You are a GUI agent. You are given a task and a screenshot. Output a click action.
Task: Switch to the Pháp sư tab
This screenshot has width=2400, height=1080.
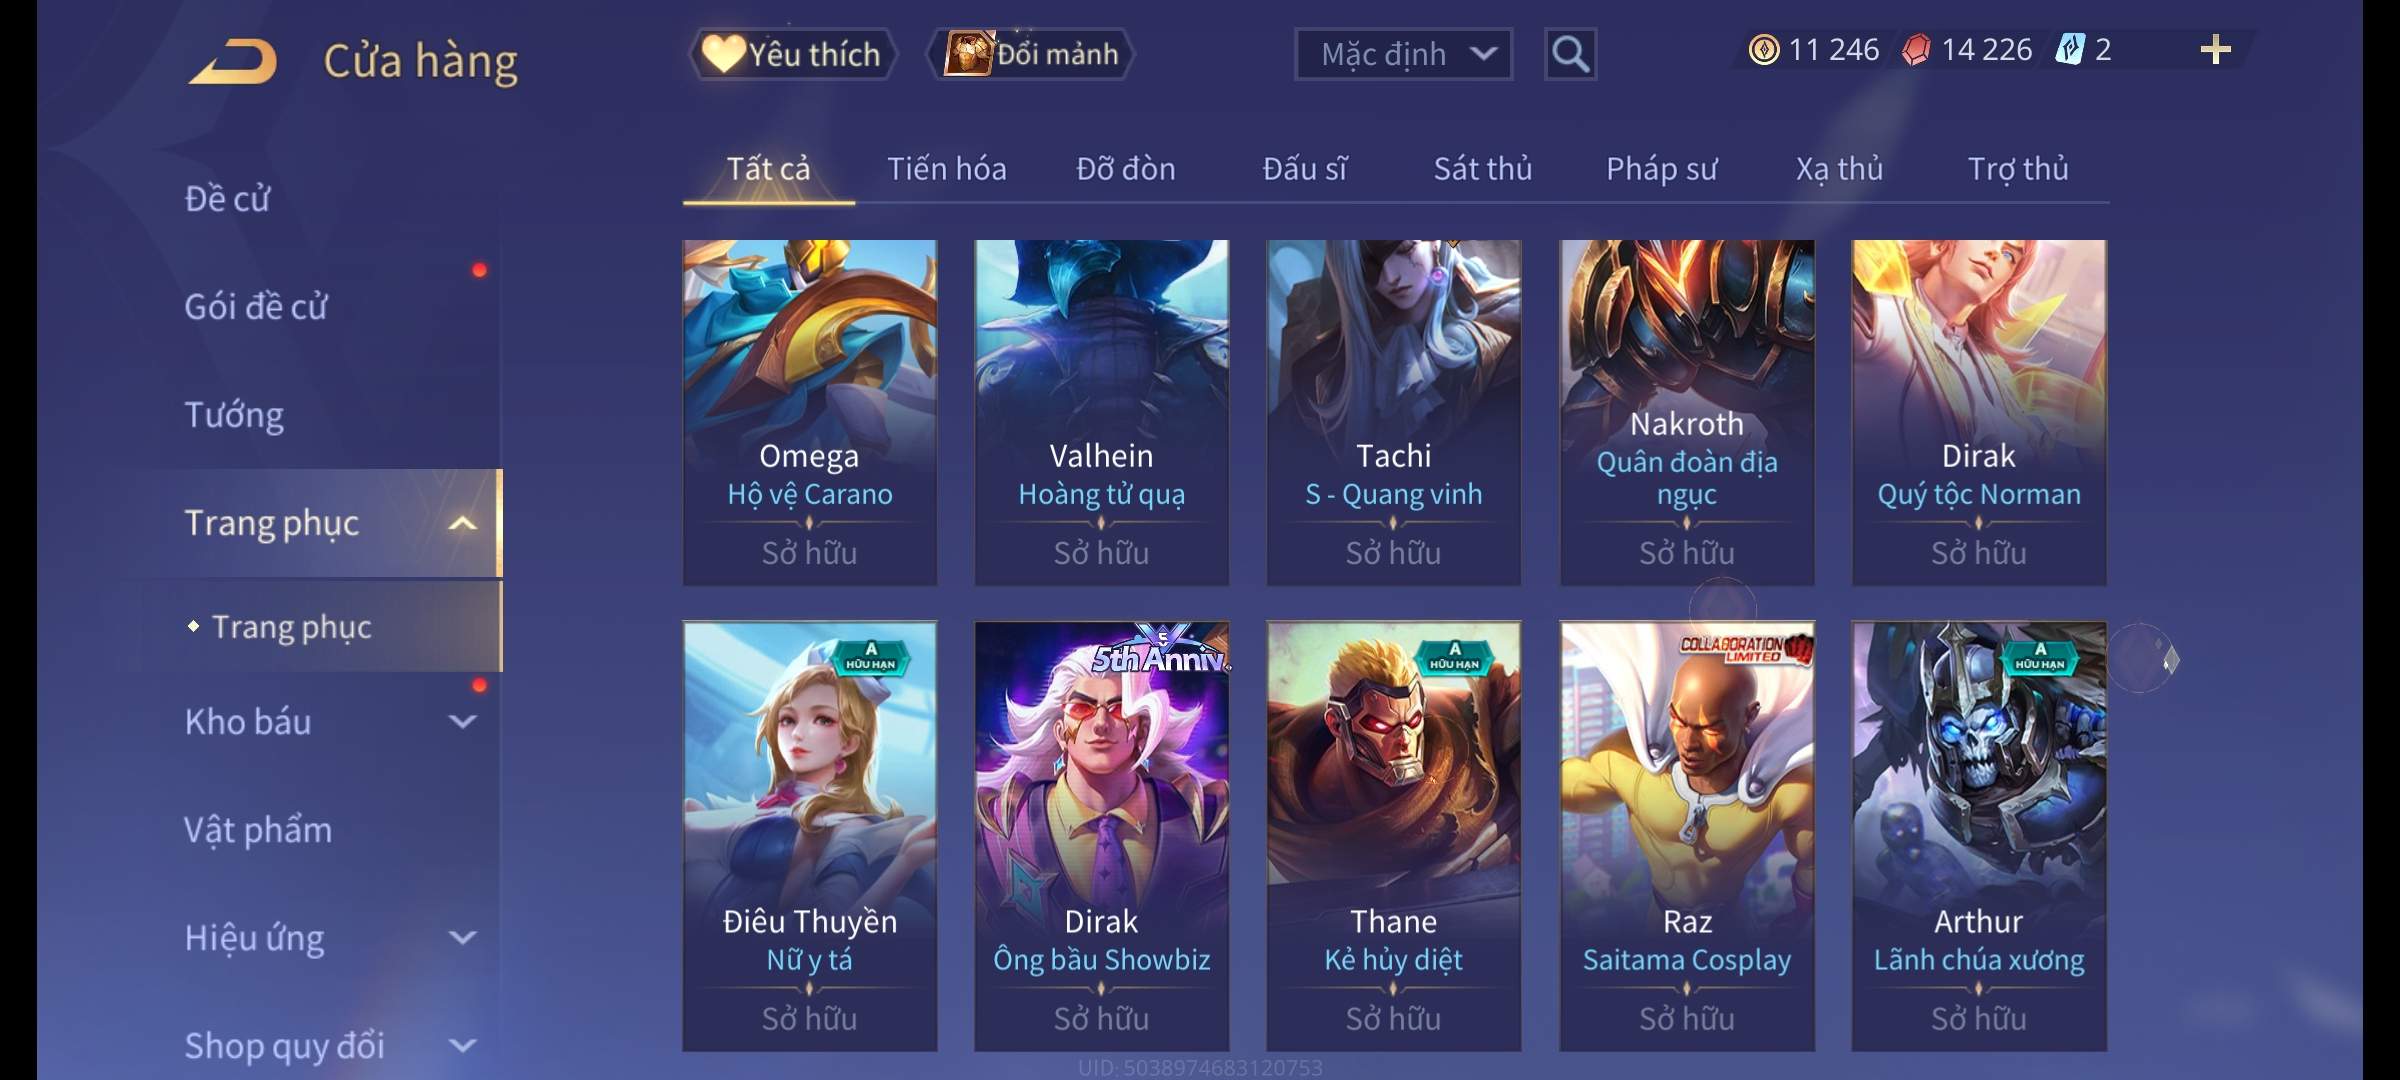click(x=1661, y=169)
